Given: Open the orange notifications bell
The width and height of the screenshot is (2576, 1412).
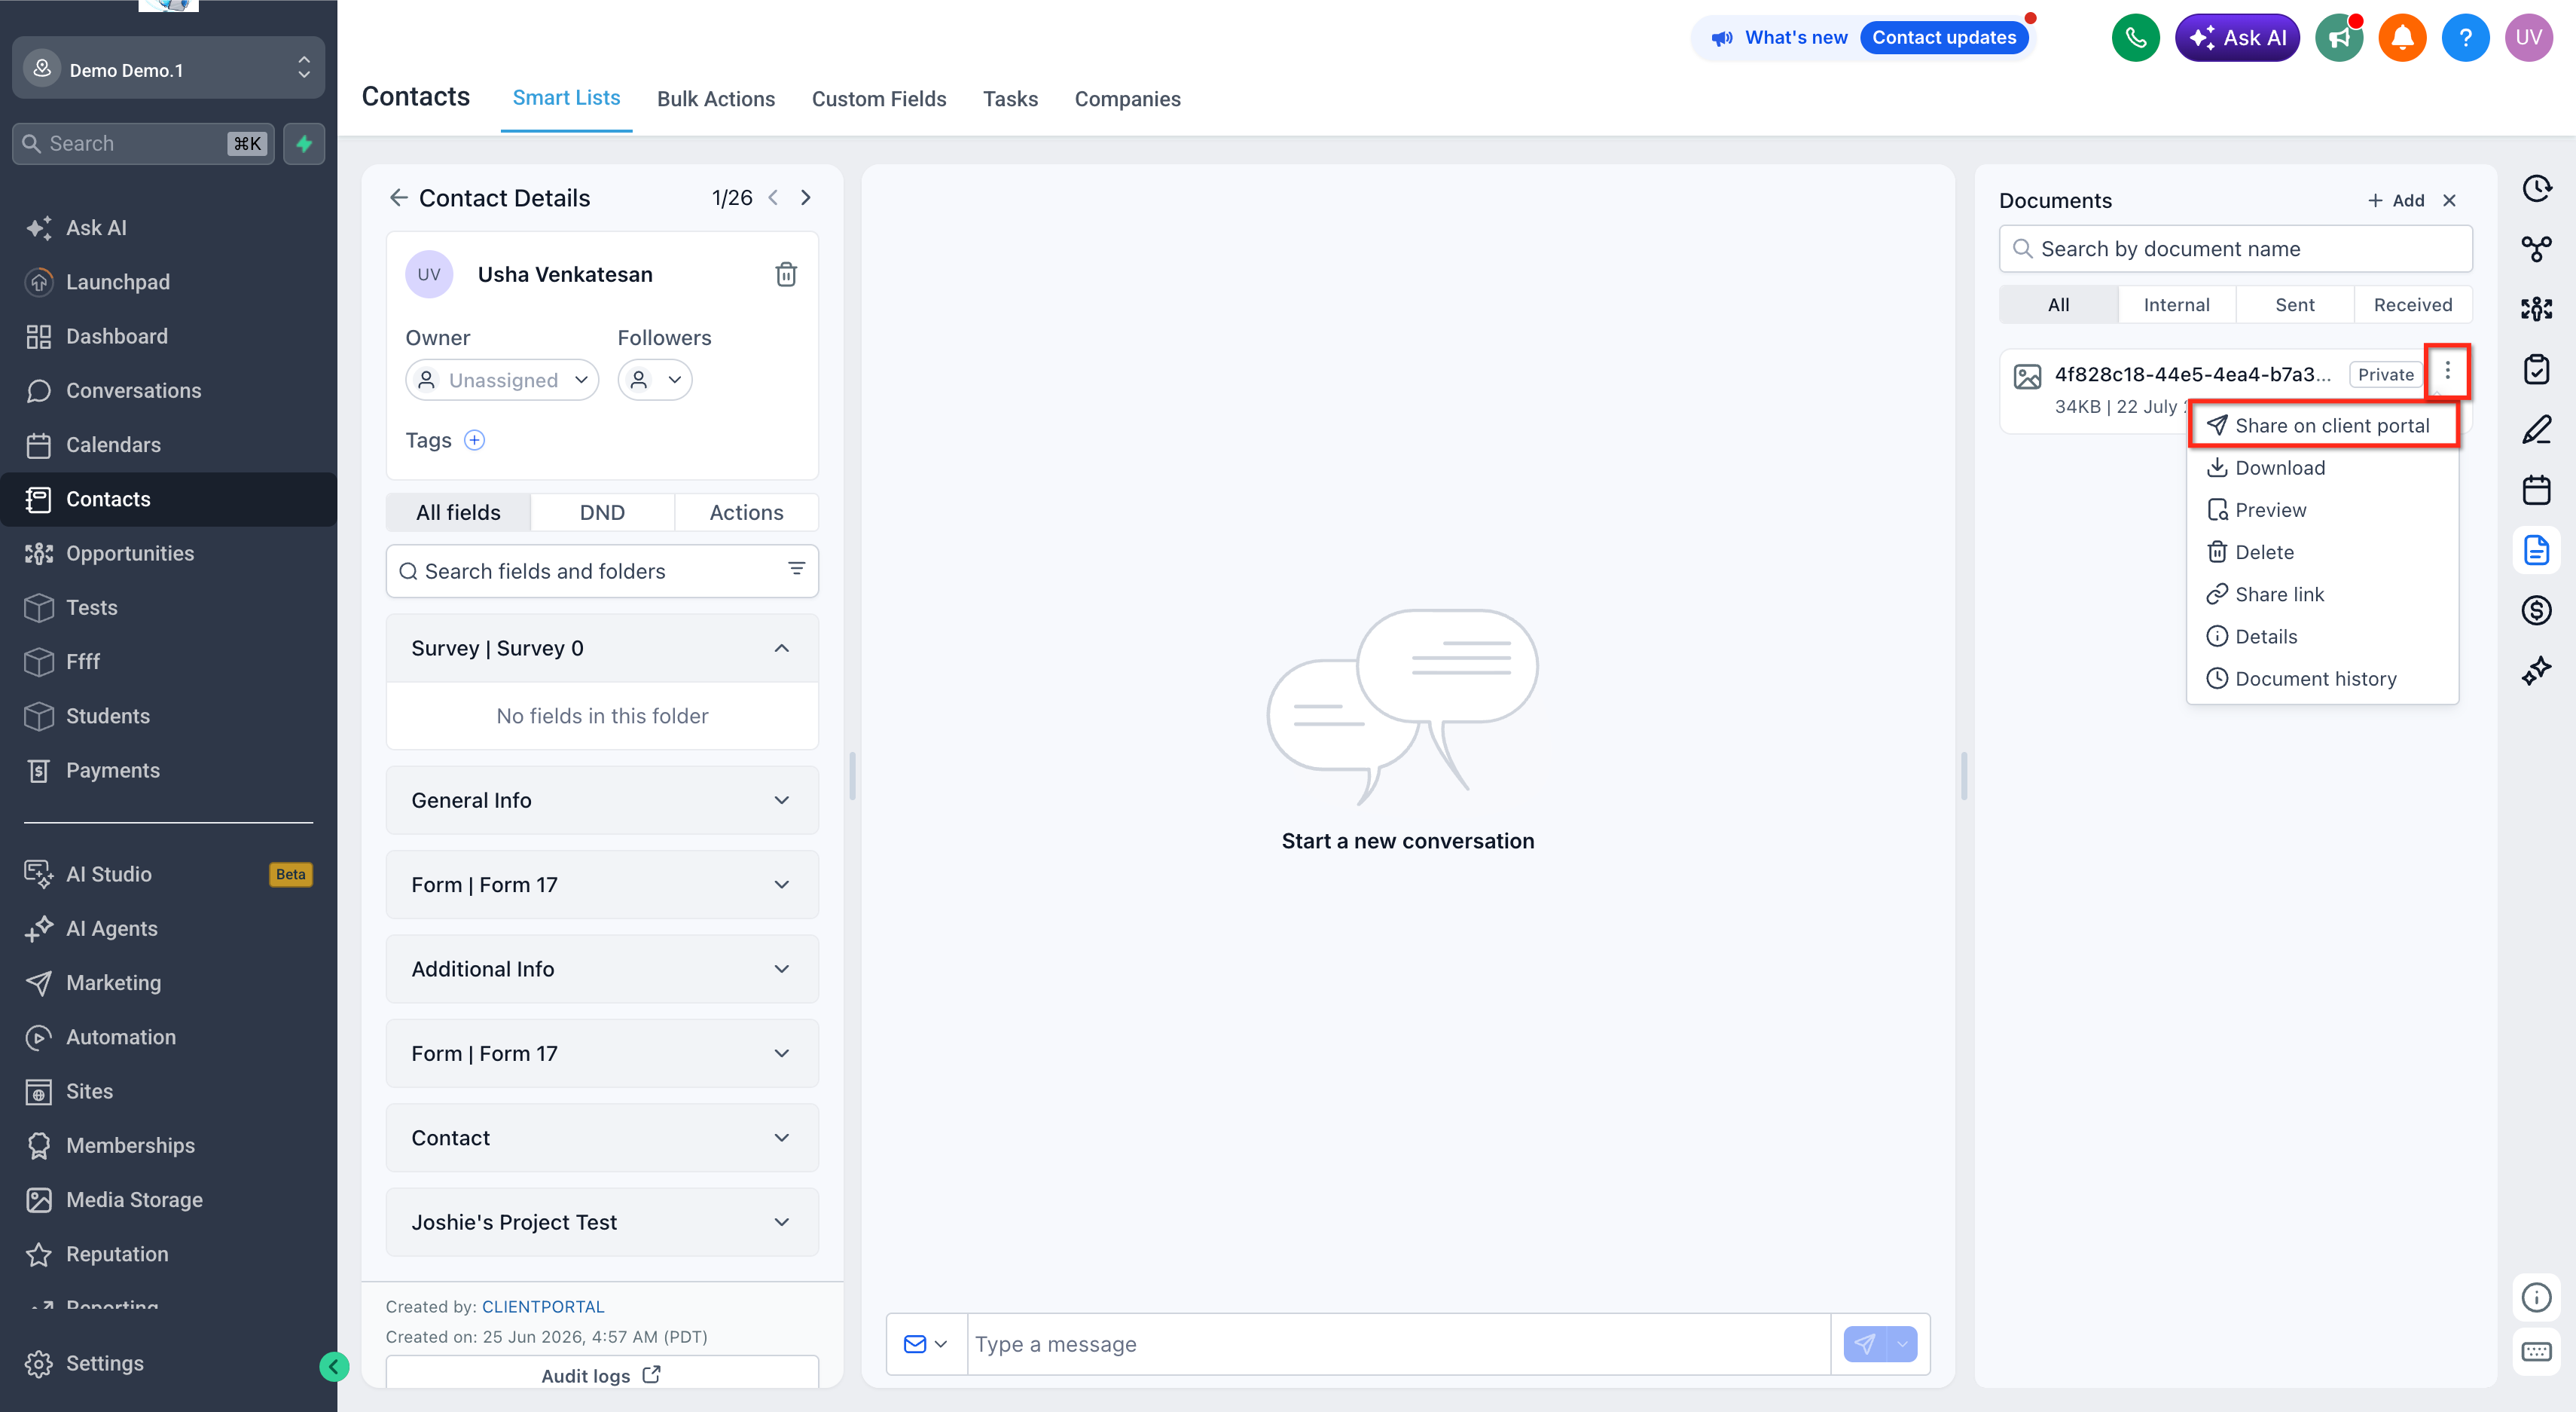Looking at the screenshot, I should click(x=2402, y=38).
